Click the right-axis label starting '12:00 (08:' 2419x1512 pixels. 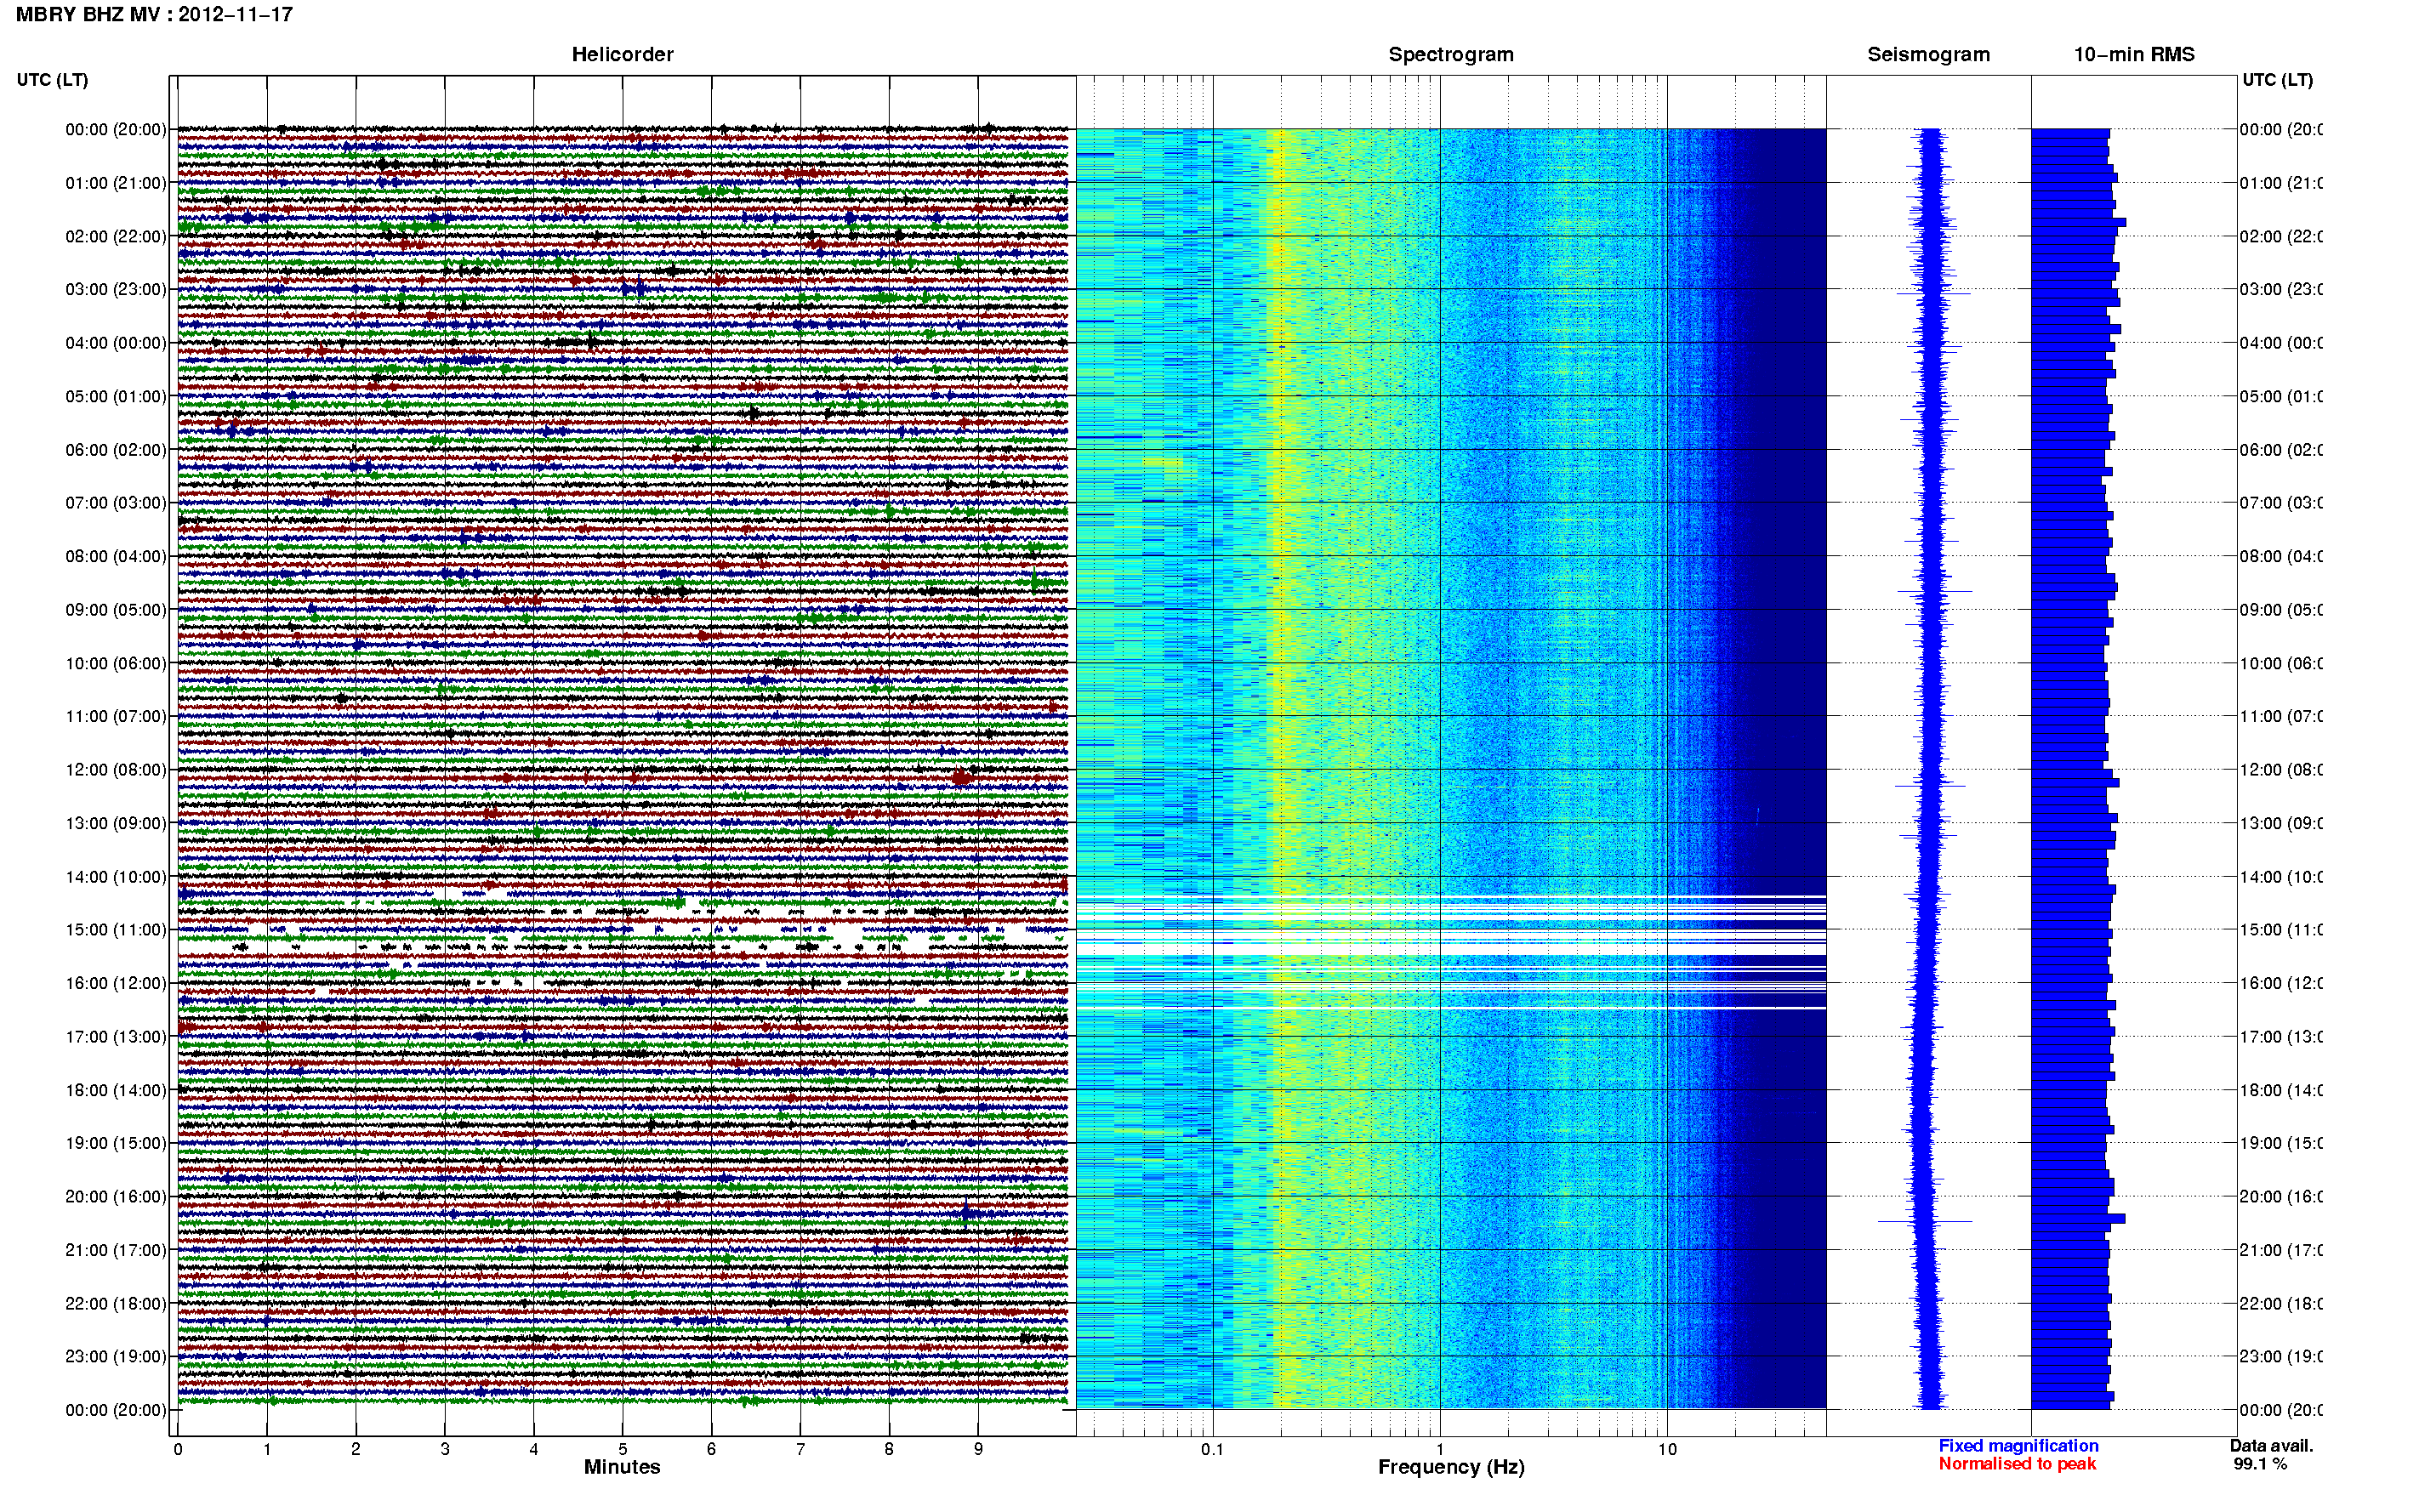pyautogui.click(x=2281, y=770)
